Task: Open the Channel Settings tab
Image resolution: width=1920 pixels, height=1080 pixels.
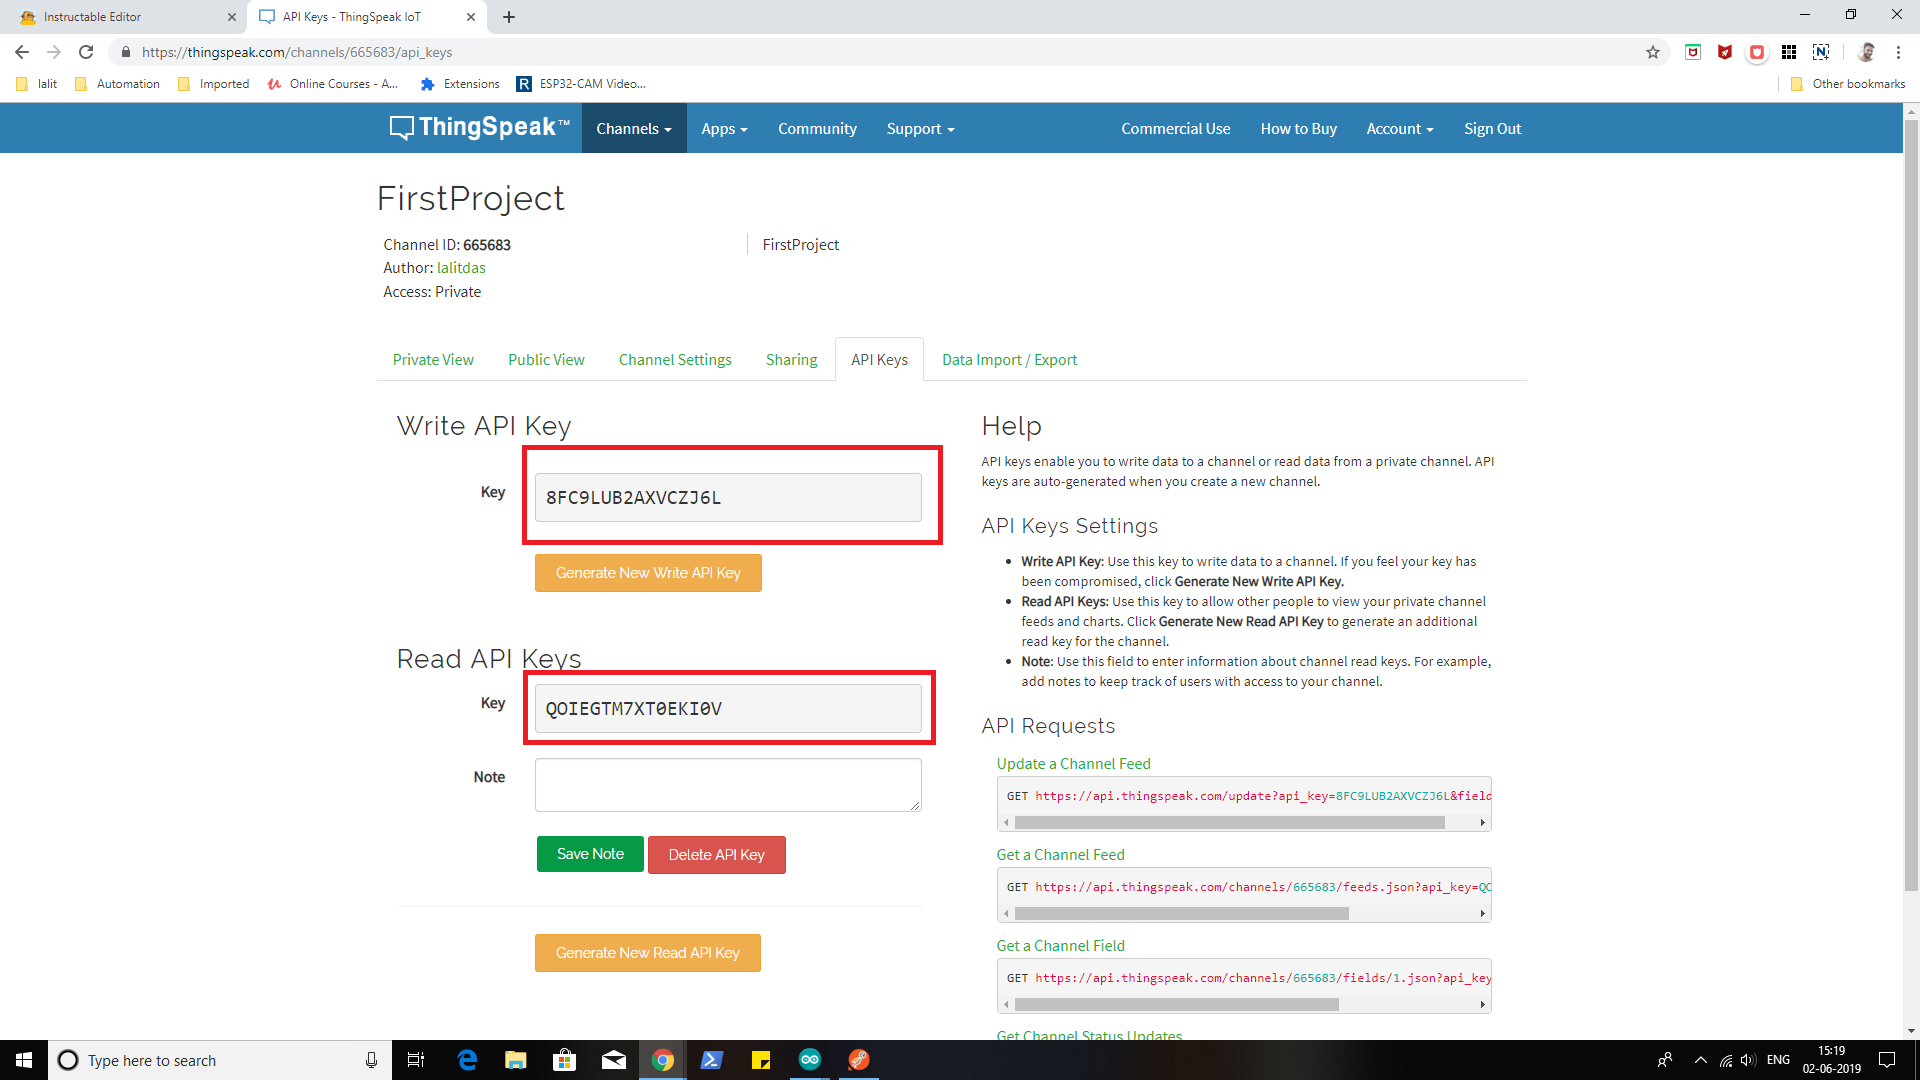Action: [x=675, y=359]
